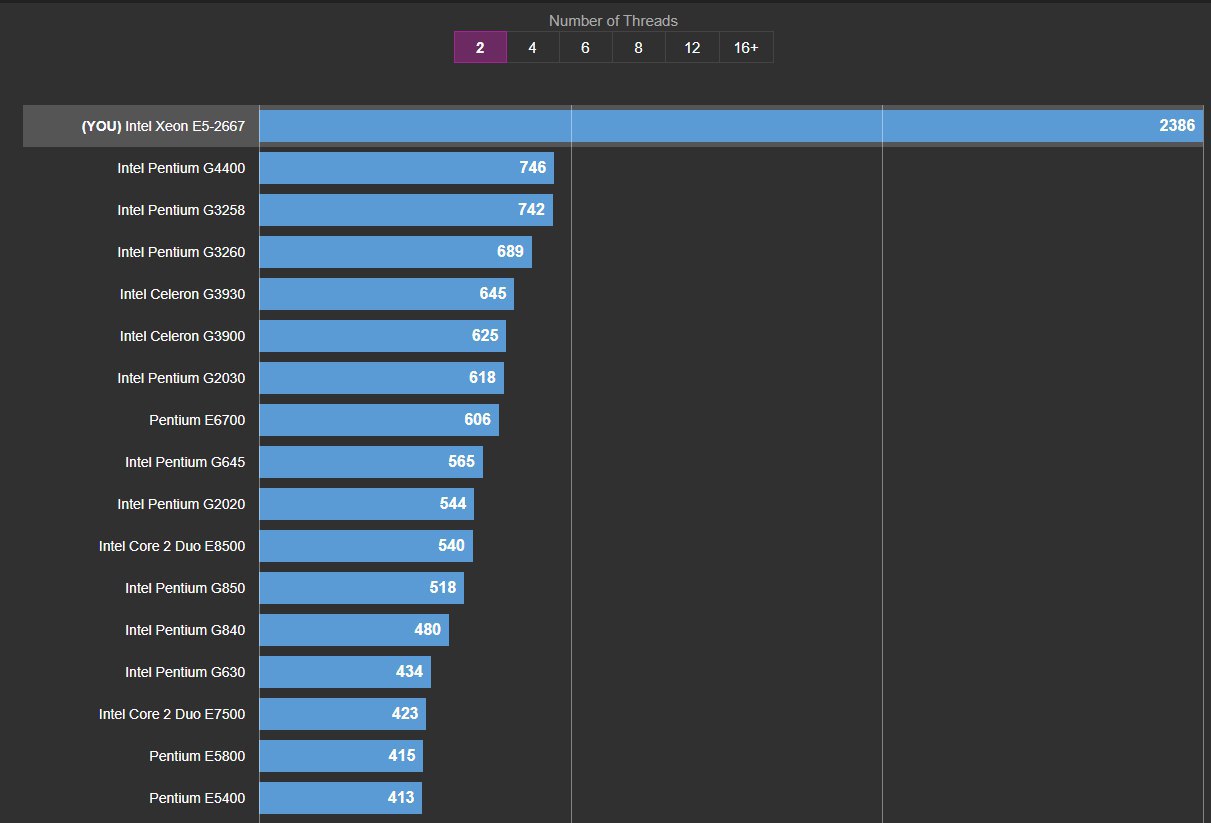
Task: Click the Pentium E5400 bar
Action: pos(341,798)
